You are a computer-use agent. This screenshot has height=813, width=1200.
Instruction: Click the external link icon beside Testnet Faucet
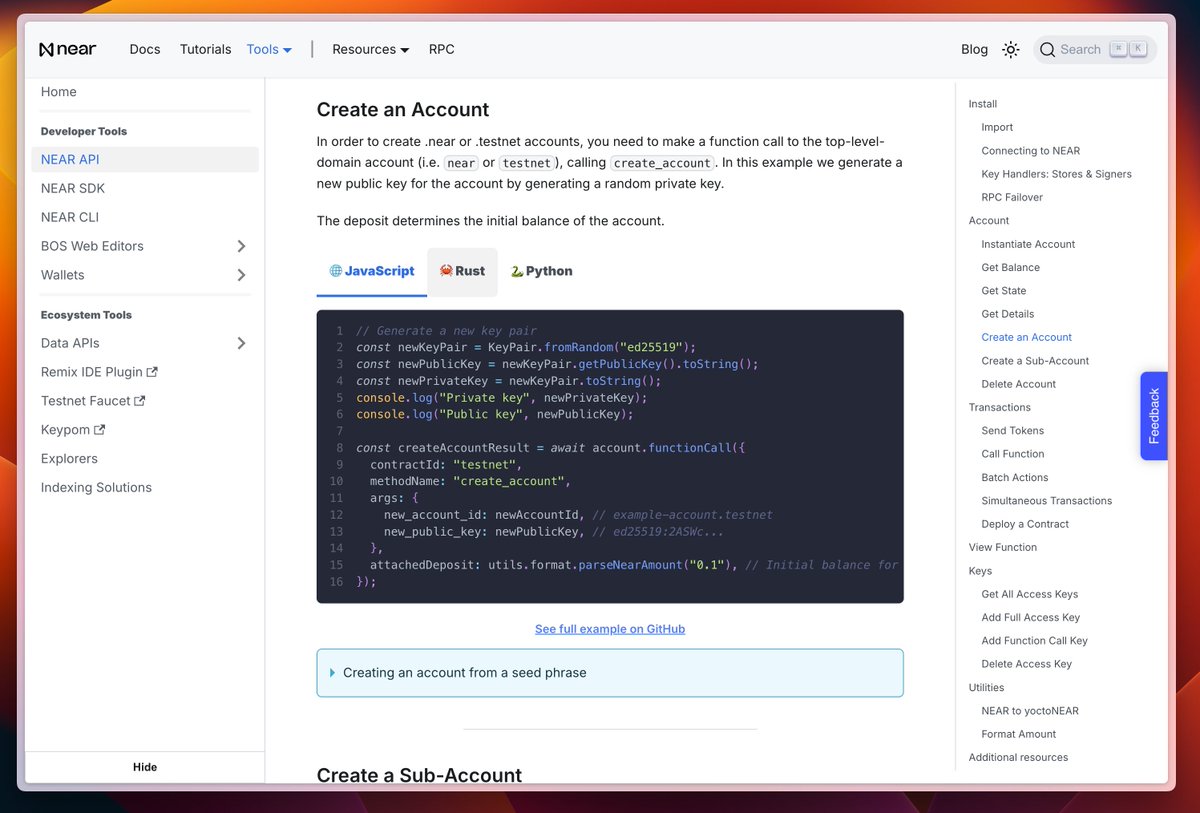pos(140,401)
